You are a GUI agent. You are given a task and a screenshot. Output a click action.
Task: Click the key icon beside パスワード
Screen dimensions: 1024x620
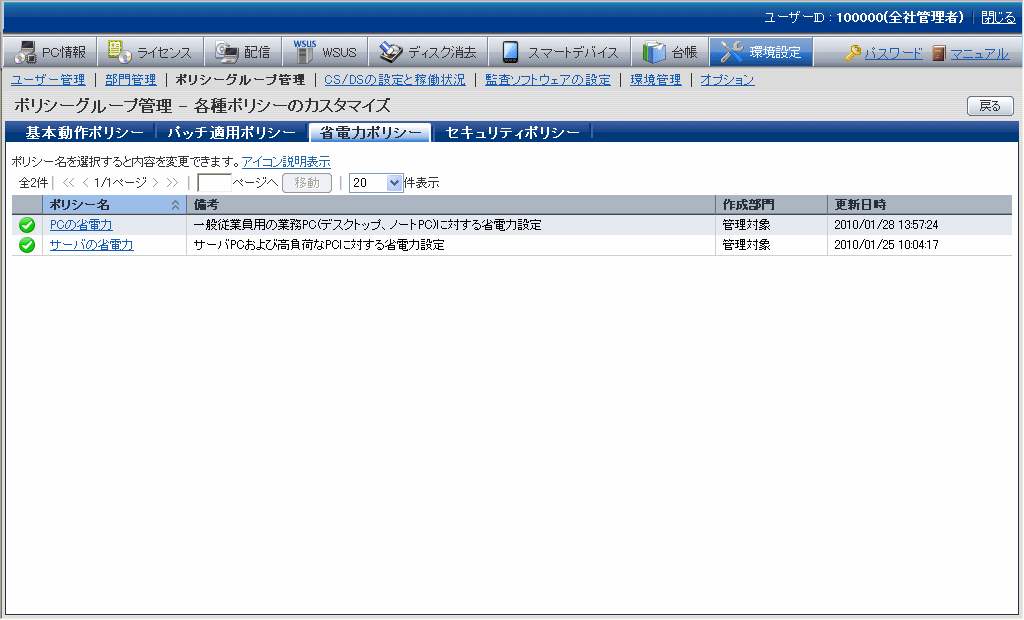852,53
